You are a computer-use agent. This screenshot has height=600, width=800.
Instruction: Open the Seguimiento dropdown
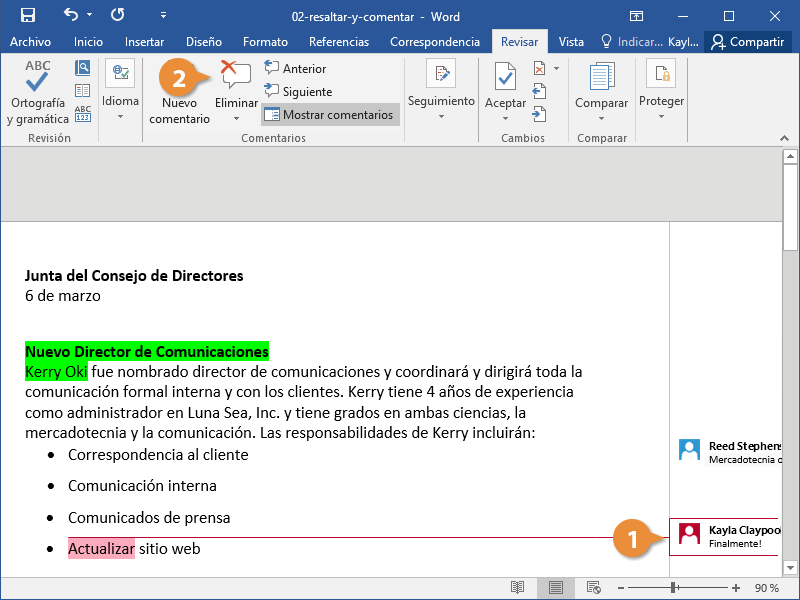(441, 116)
